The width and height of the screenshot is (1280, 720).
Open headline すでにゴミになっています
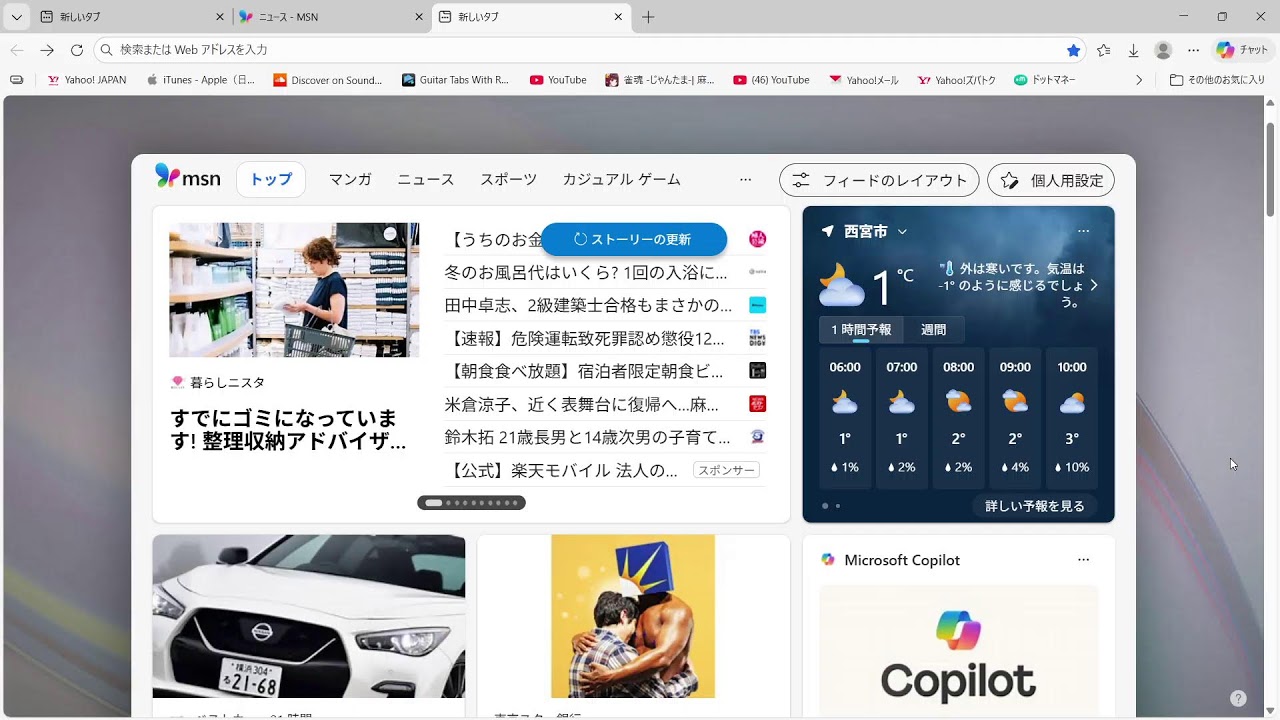click(288, 430)
